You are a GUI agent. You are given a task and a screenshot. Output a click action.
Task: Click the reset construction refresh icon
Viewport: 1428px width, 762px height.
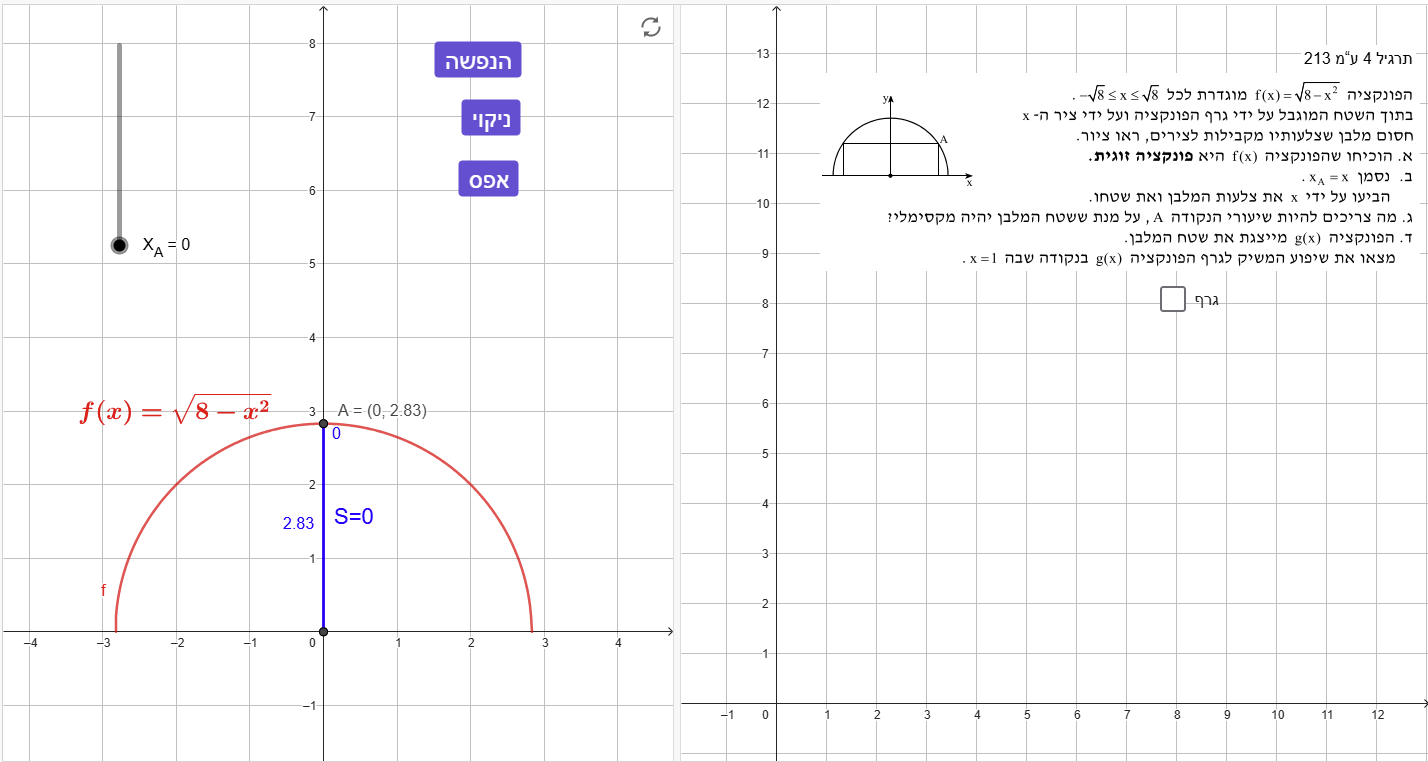pyautogui.click(x=651, y=27)
